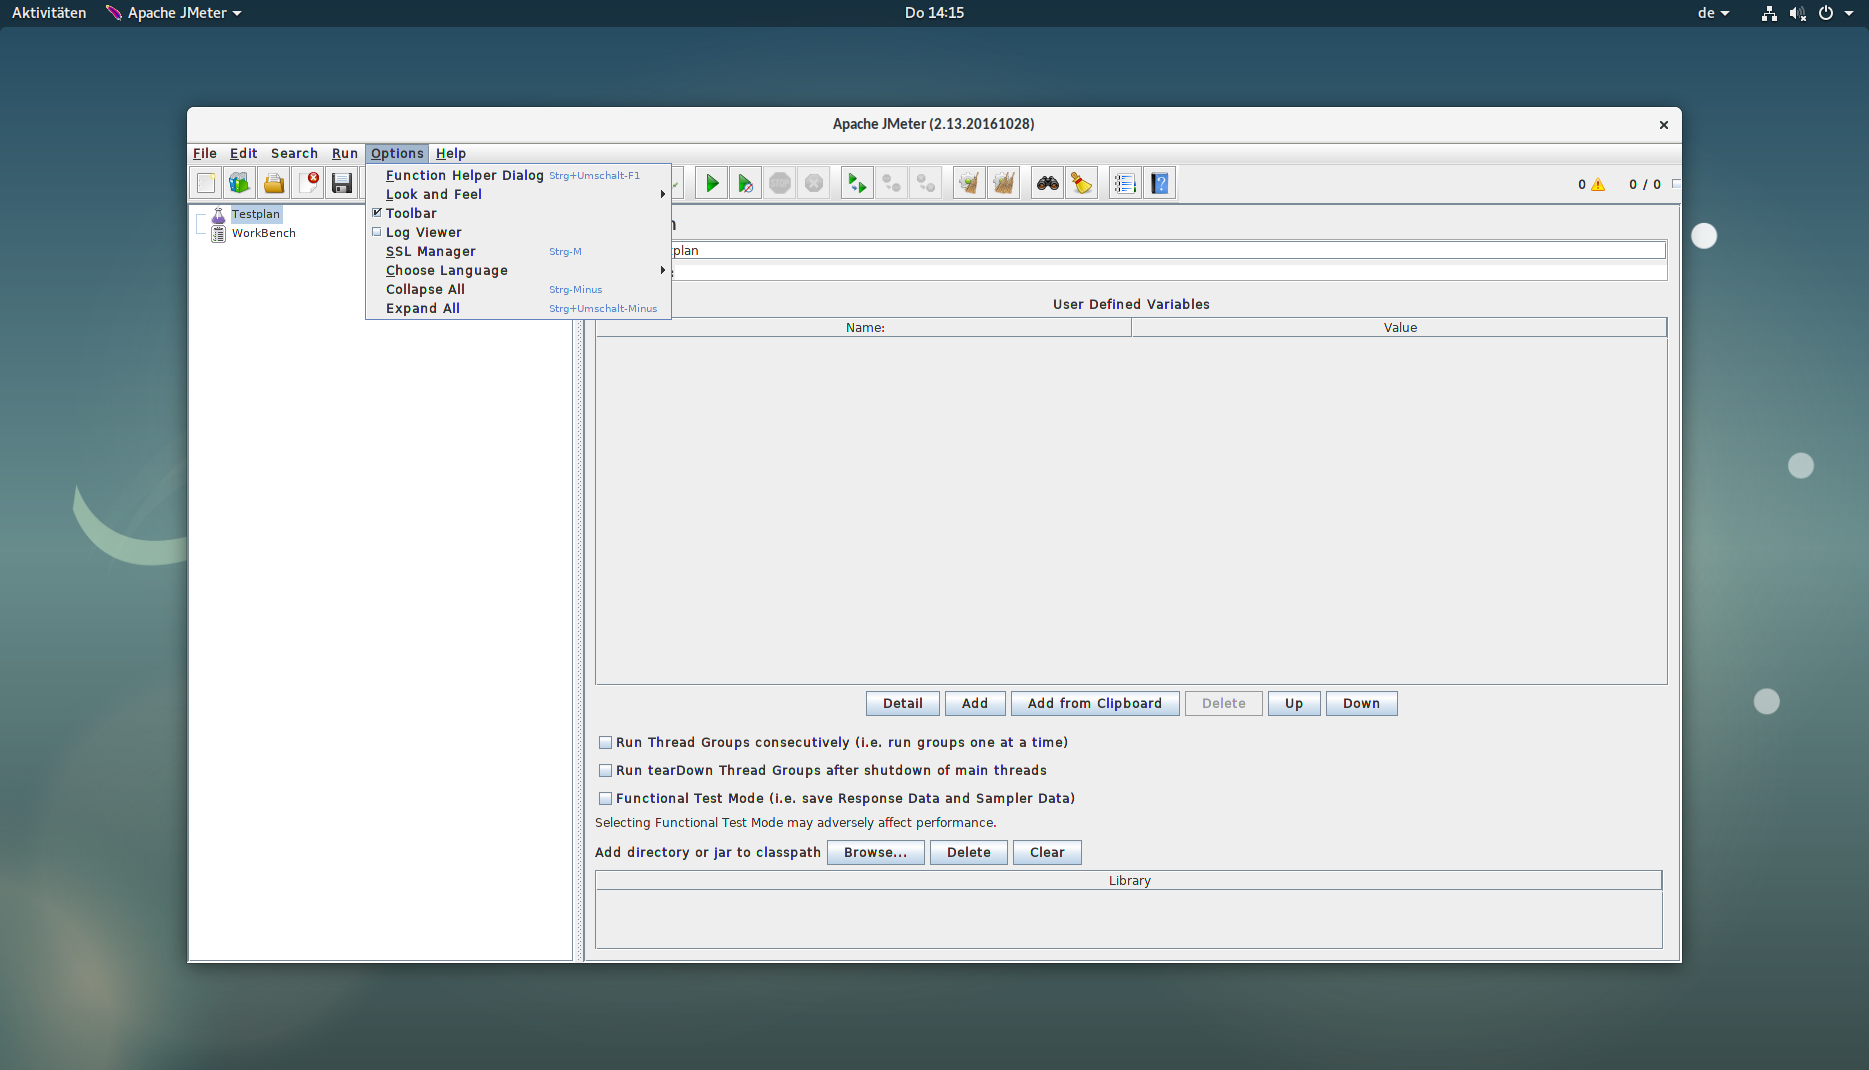Screen dimensions: 1869x1070
Task: Choose Expand All menu entry
Action: (518, 308)
